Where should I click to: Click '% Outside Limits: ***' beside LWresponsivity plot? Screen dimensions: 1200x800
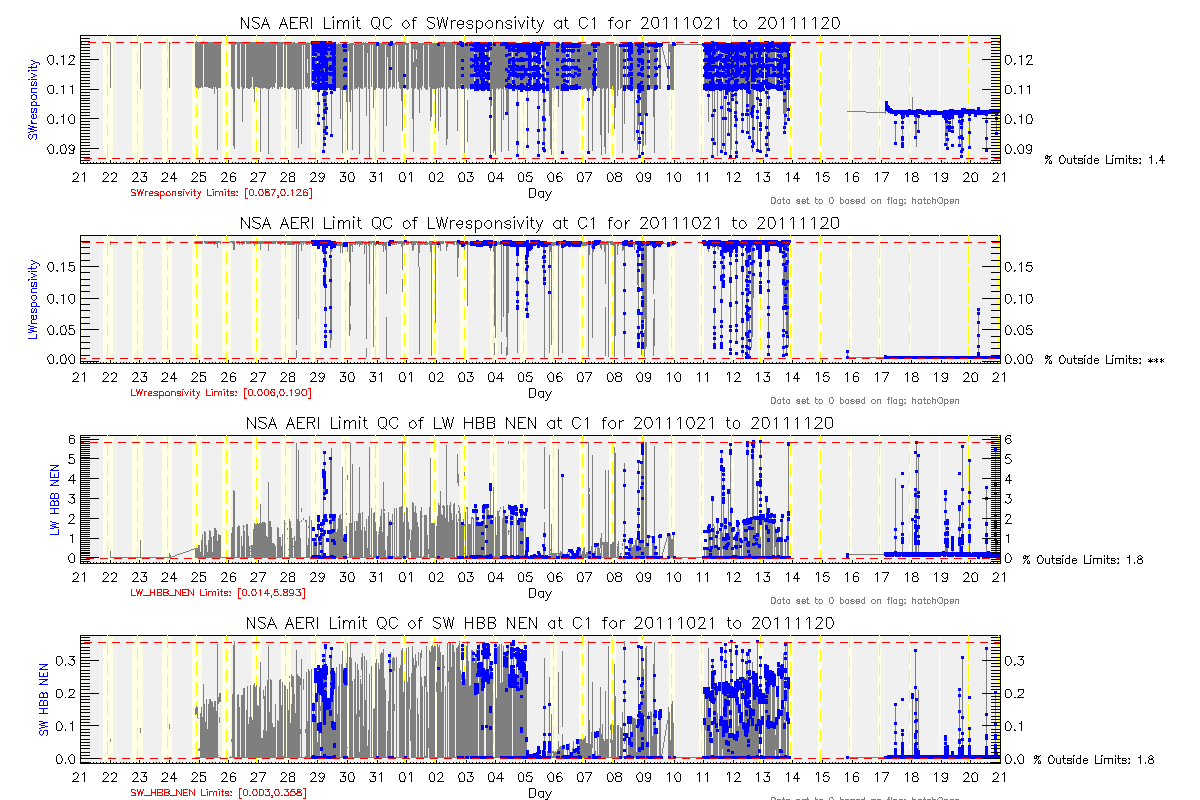(1104, 360)
